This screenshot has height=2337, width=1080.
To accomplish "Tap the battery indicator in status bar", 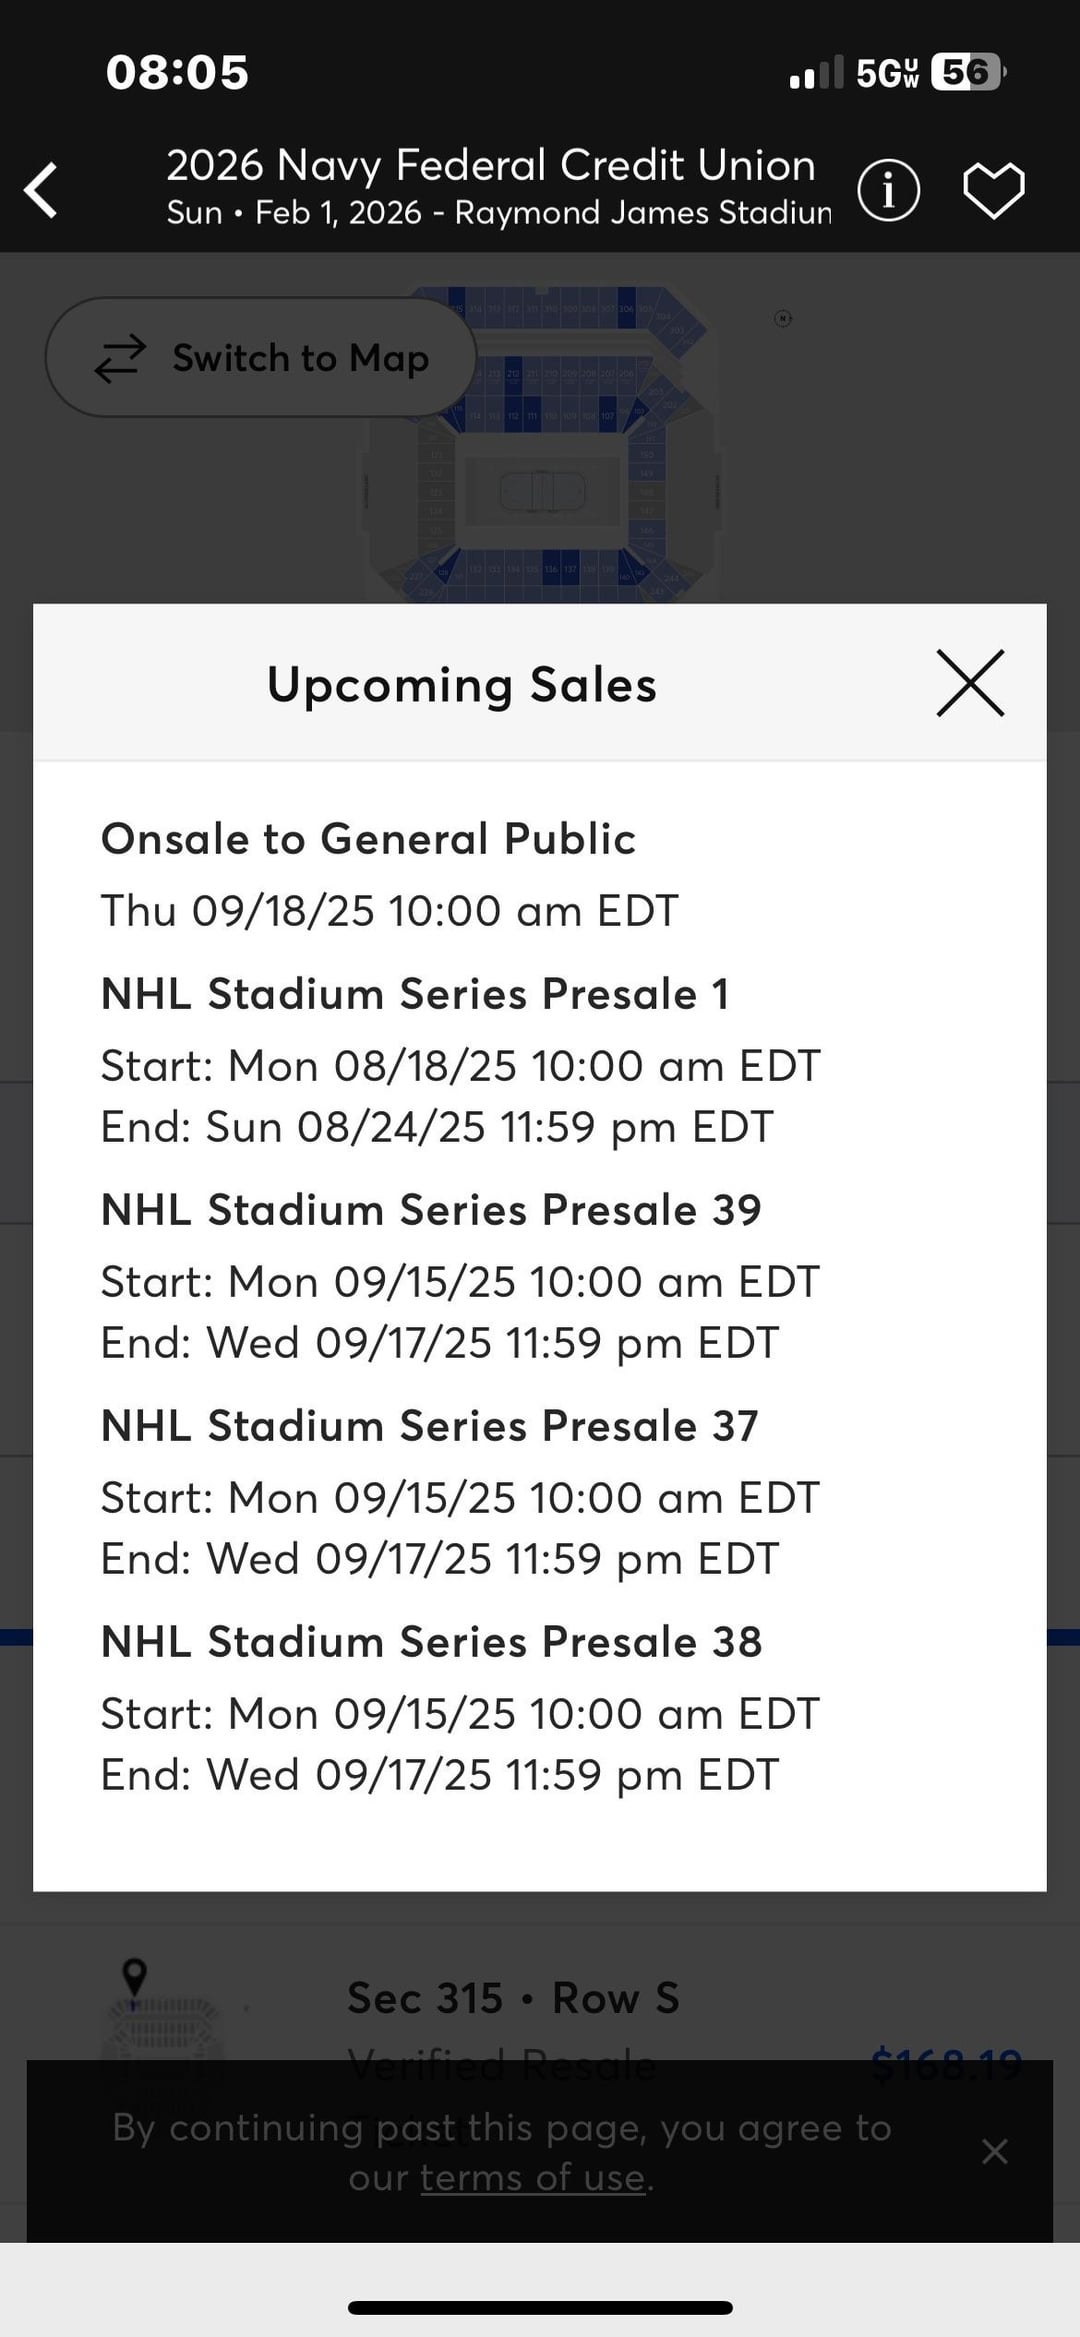I will point(966,72).
